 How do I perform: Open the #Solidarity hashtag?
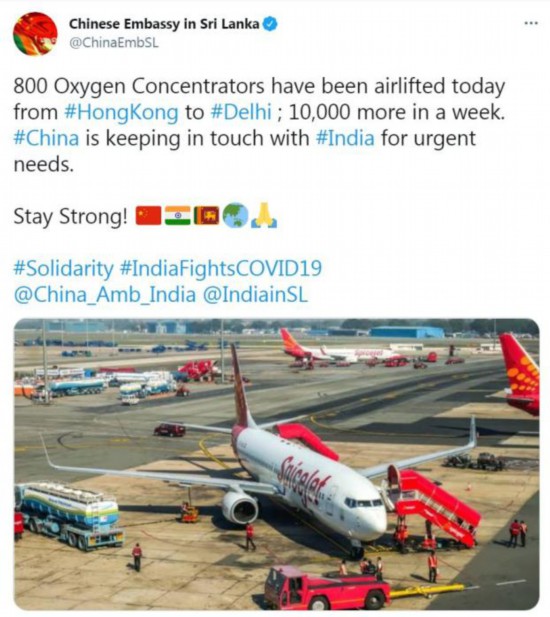point(63,269)
